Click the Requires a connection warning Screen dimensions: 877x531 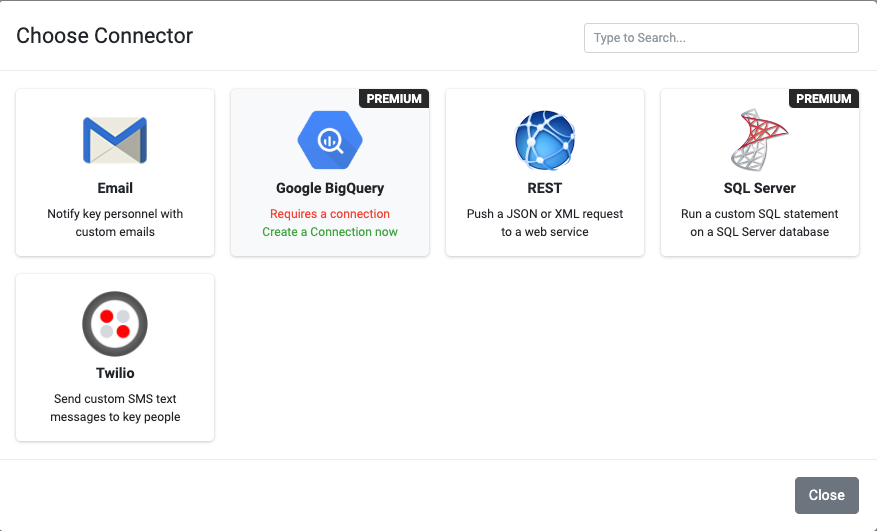(330, 214)
